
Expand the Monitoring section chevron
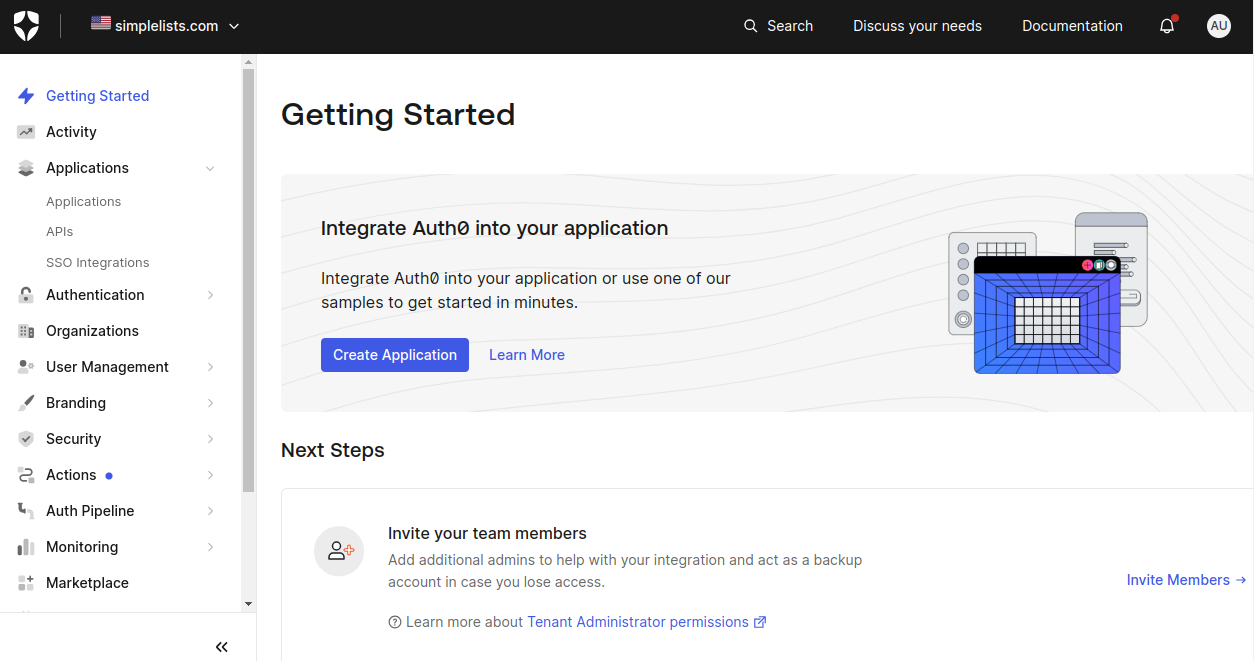210,547
